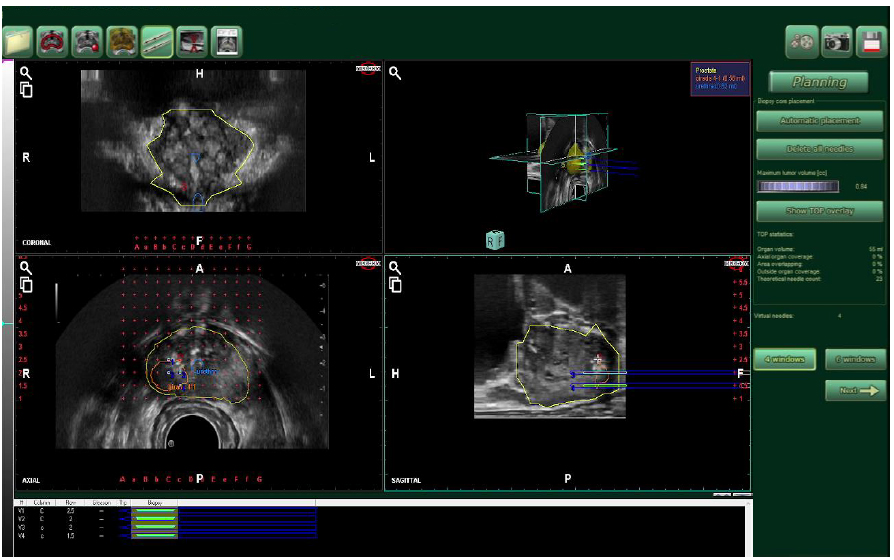Click the film reel recording icon
This screenshot has height=560, width=894.
click(x=802, y=41)
